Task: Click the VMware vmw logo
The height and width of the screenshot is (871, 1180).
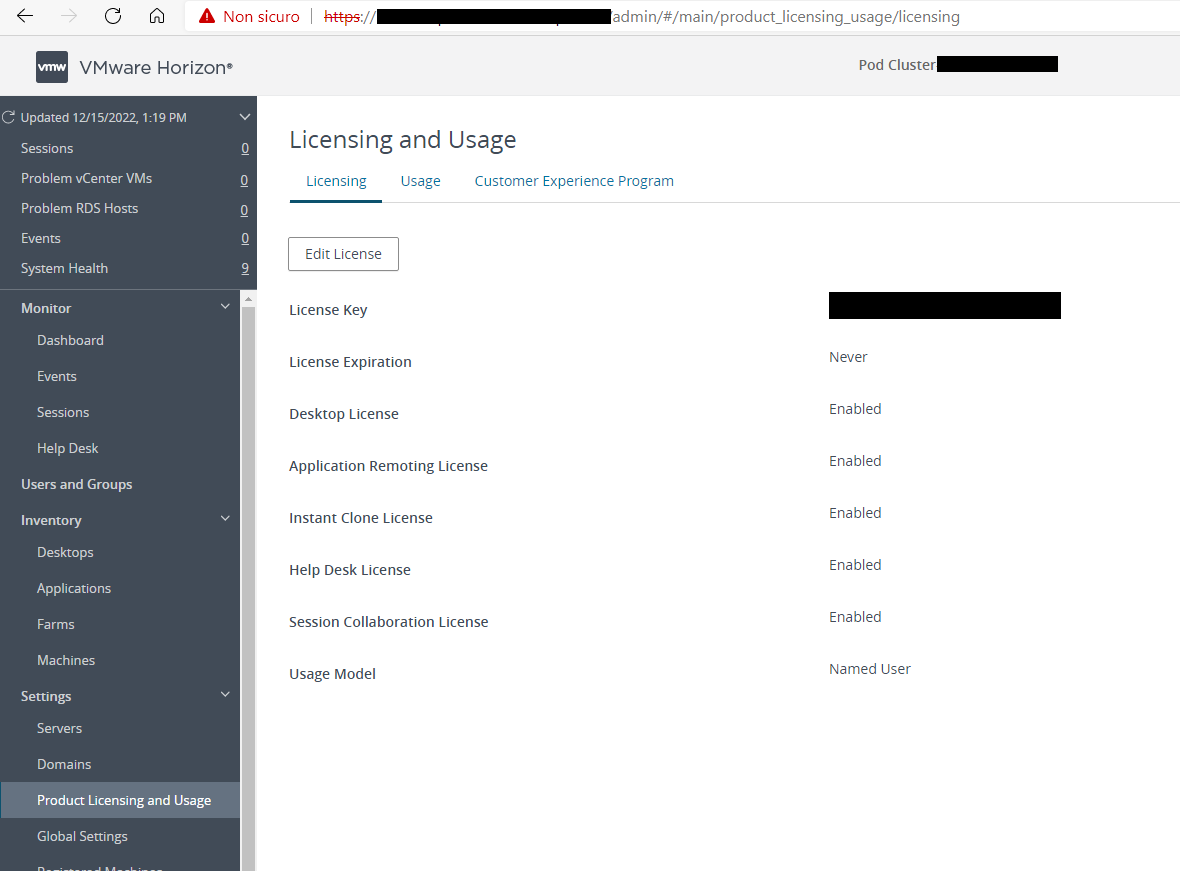Action: tap(52, 67)
